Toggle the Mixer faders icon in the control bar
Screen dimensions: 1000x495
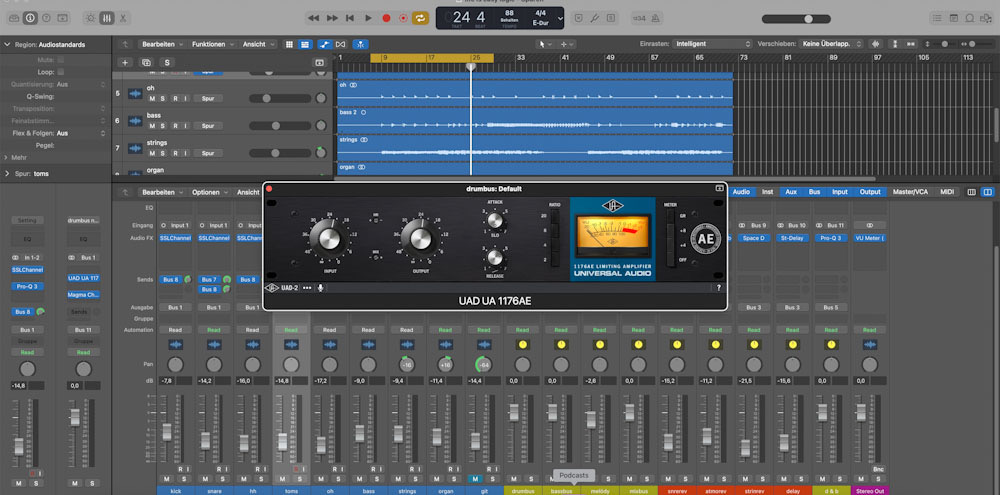tap(107, 18)
